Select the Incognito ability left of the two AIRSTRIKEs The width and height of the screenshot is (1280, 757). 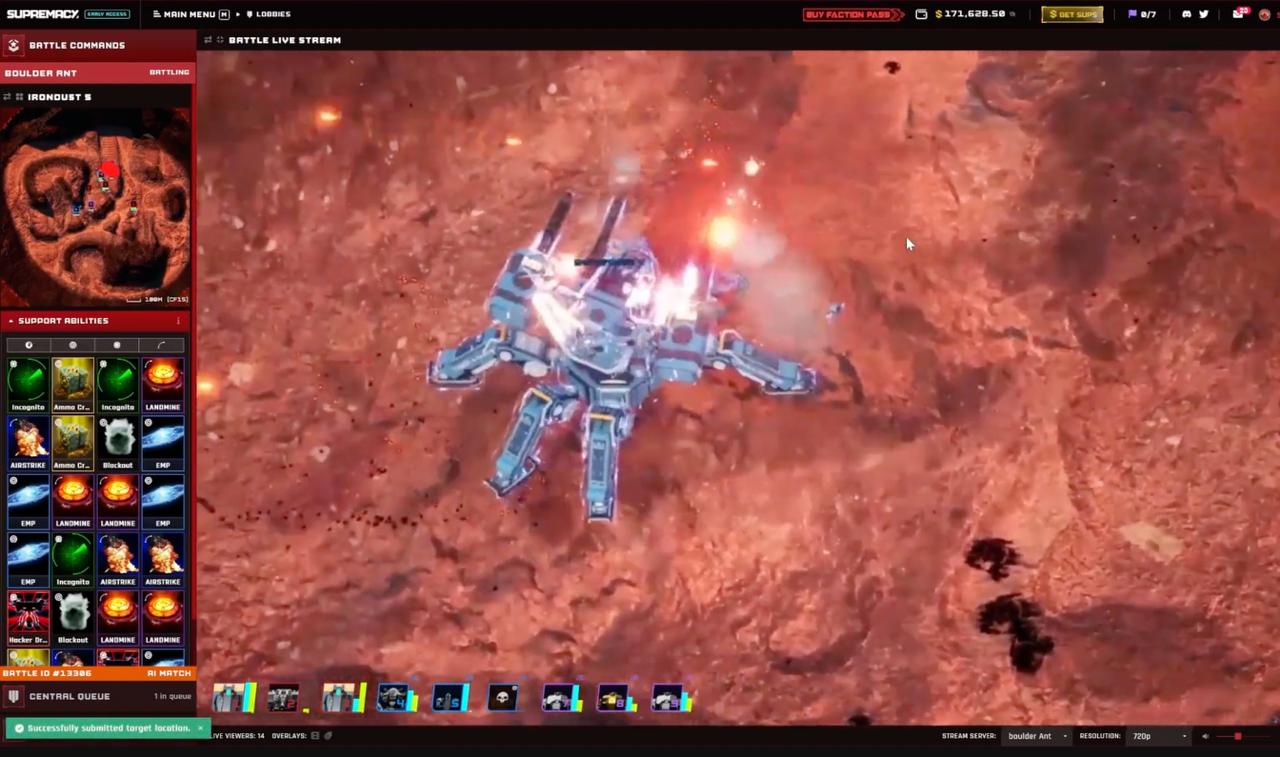(73, 560)
